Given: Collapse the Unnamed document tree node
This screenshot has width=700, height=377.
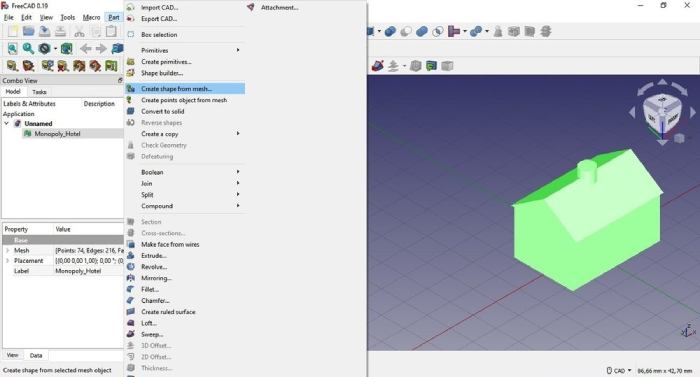Looking at the screenshot, I should 6,123.
